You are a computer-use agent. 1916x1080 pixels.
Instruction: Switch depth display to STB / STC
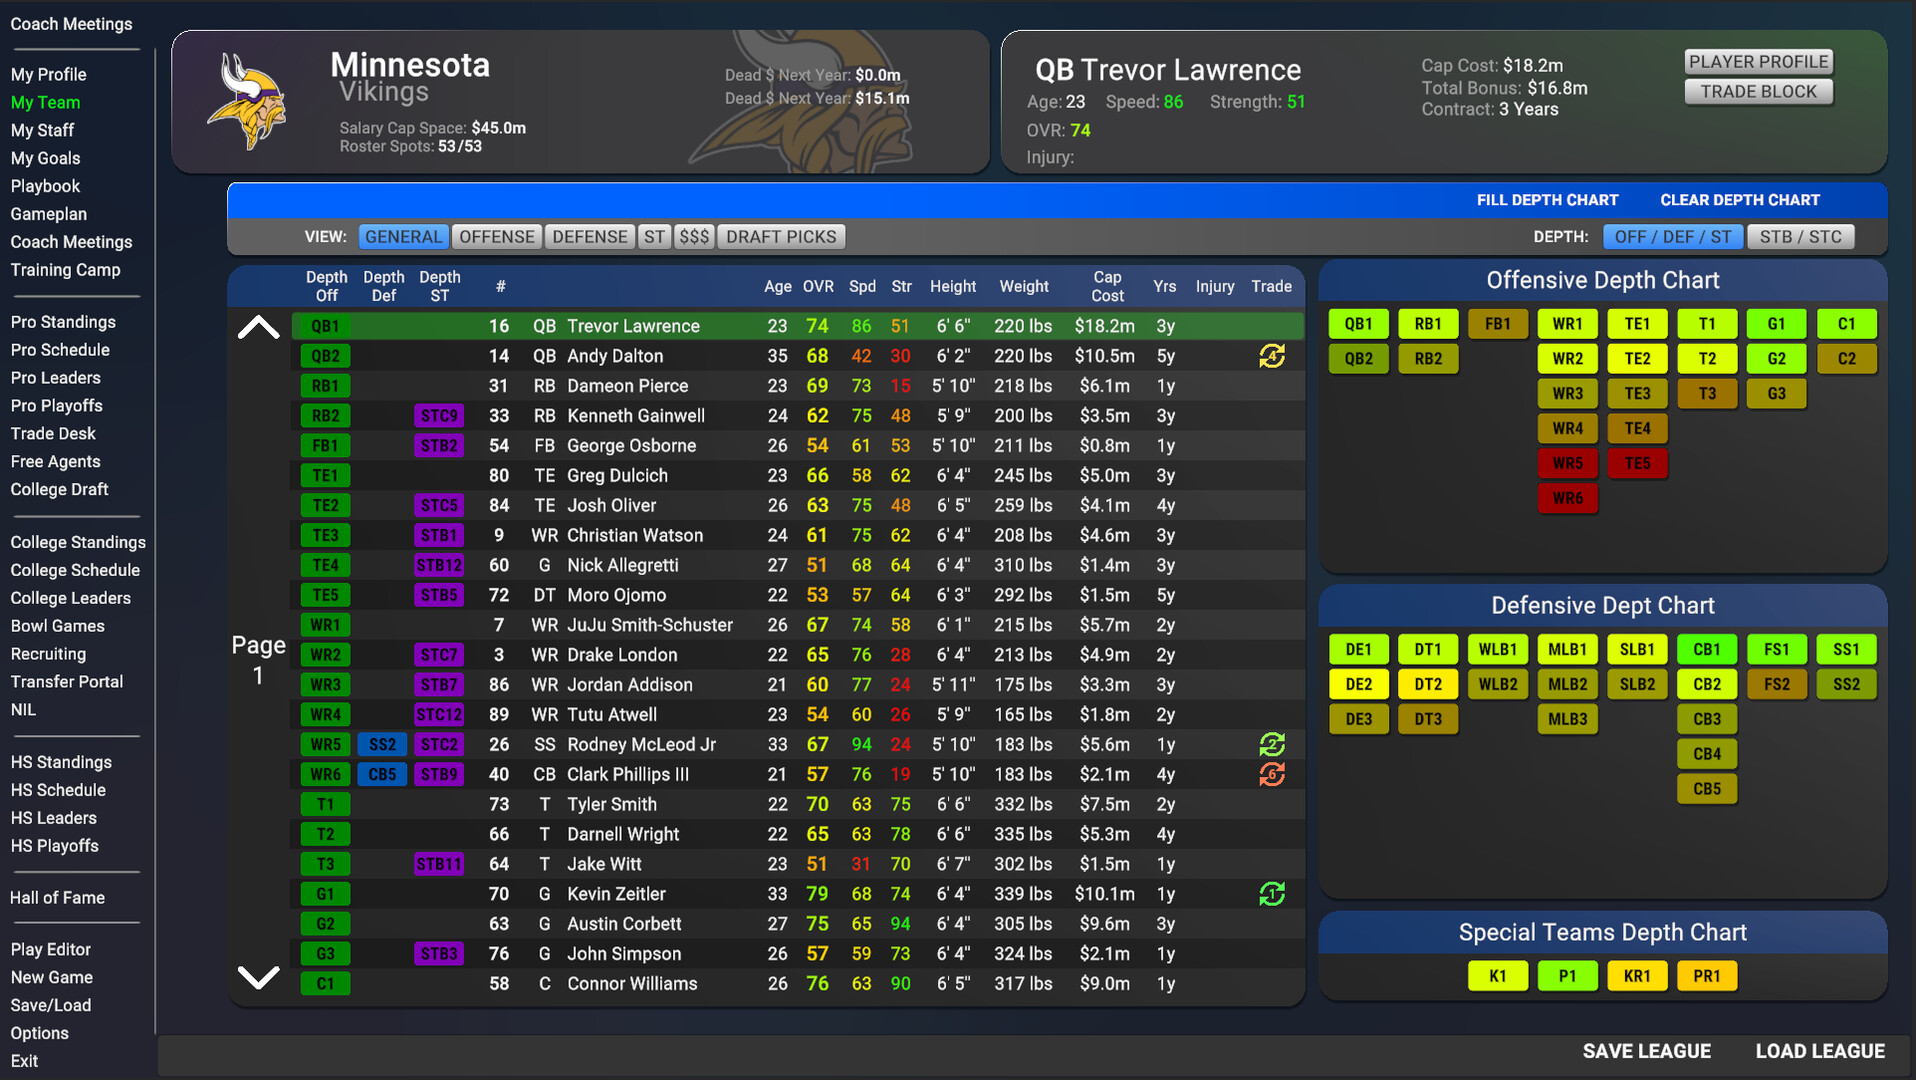click(1800, 236)
